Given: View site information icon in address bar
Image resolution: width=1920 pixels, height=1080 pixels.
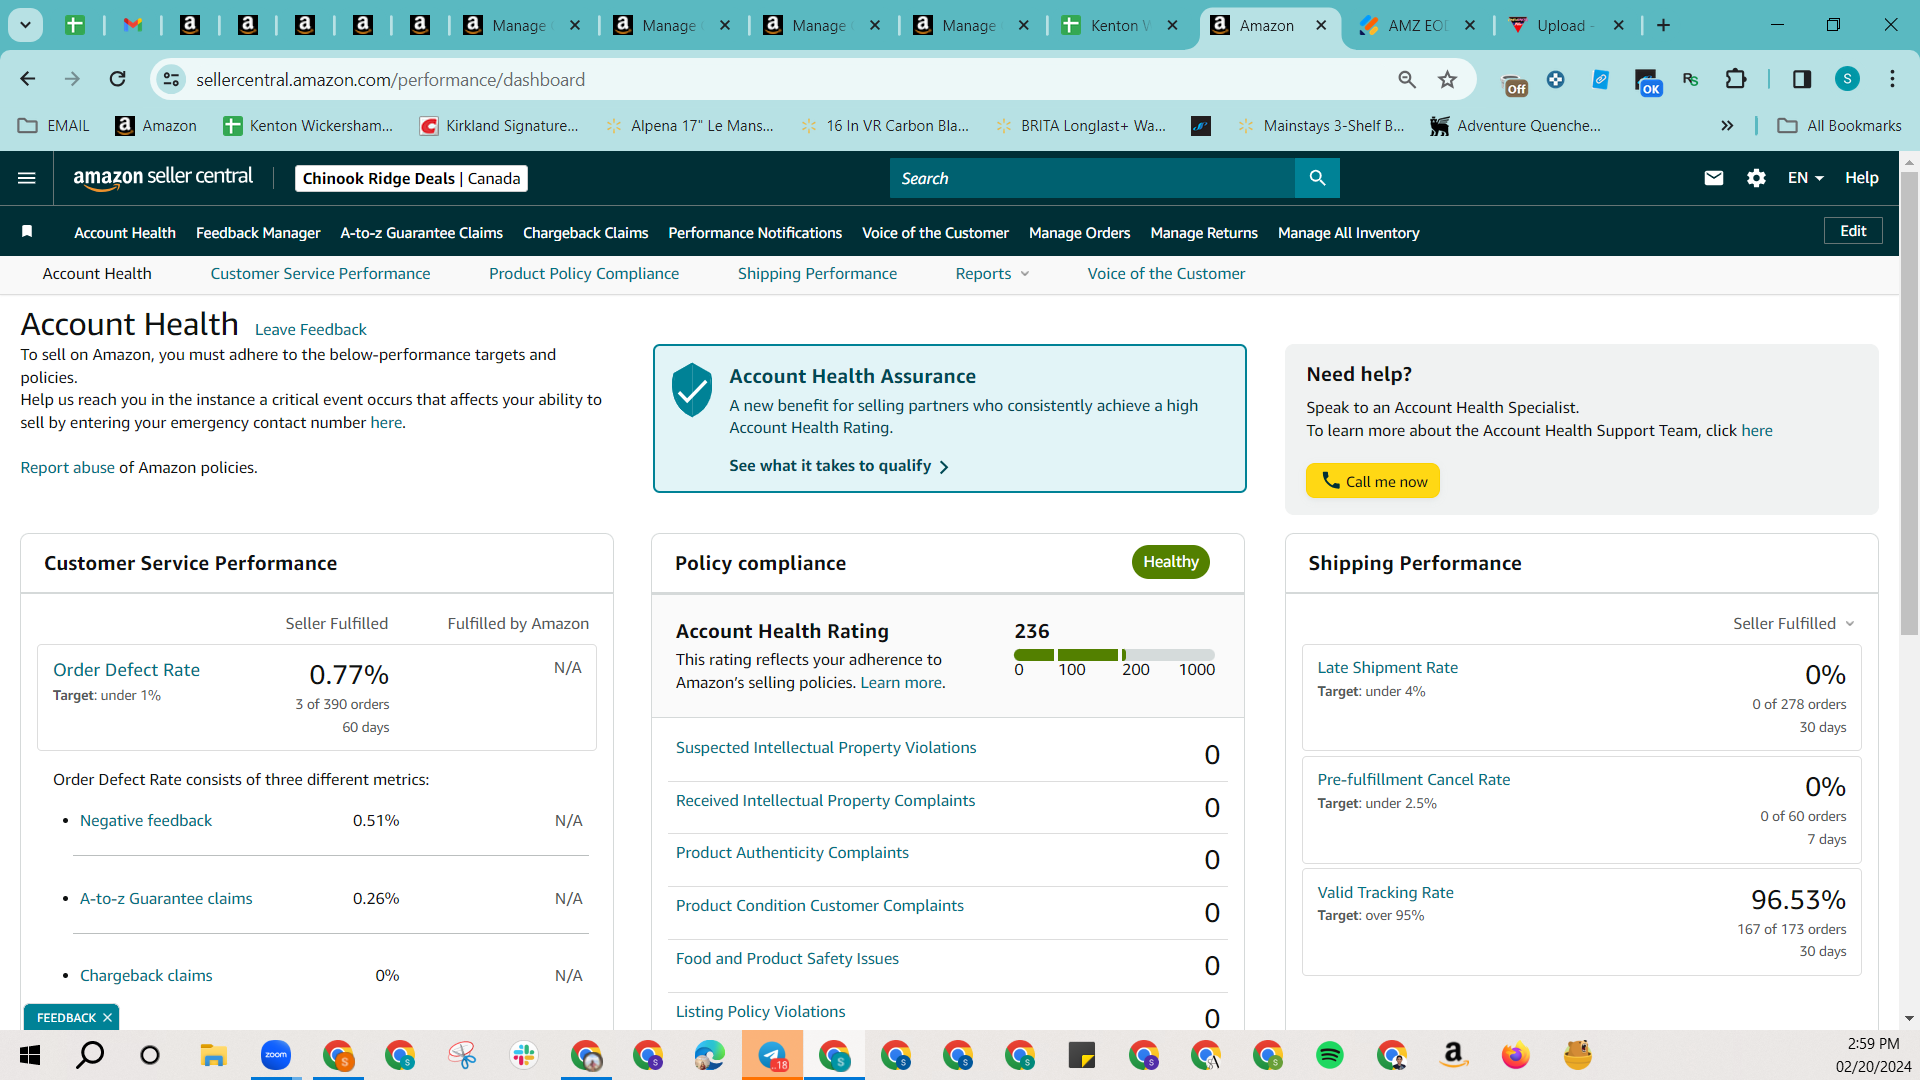Looking at the screenshot, I should [172, 79].
